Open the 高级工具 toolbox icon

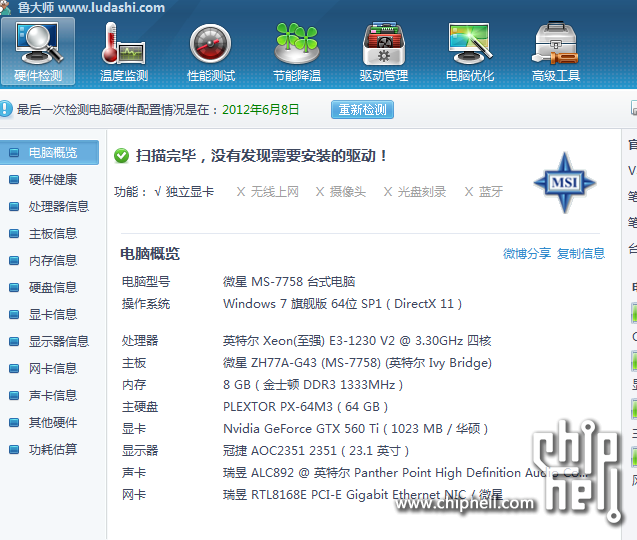coord(556,51)
